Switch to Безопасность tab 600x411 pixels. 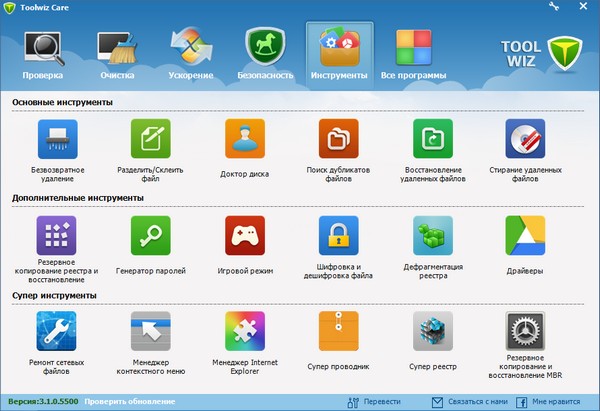(265, 55)
